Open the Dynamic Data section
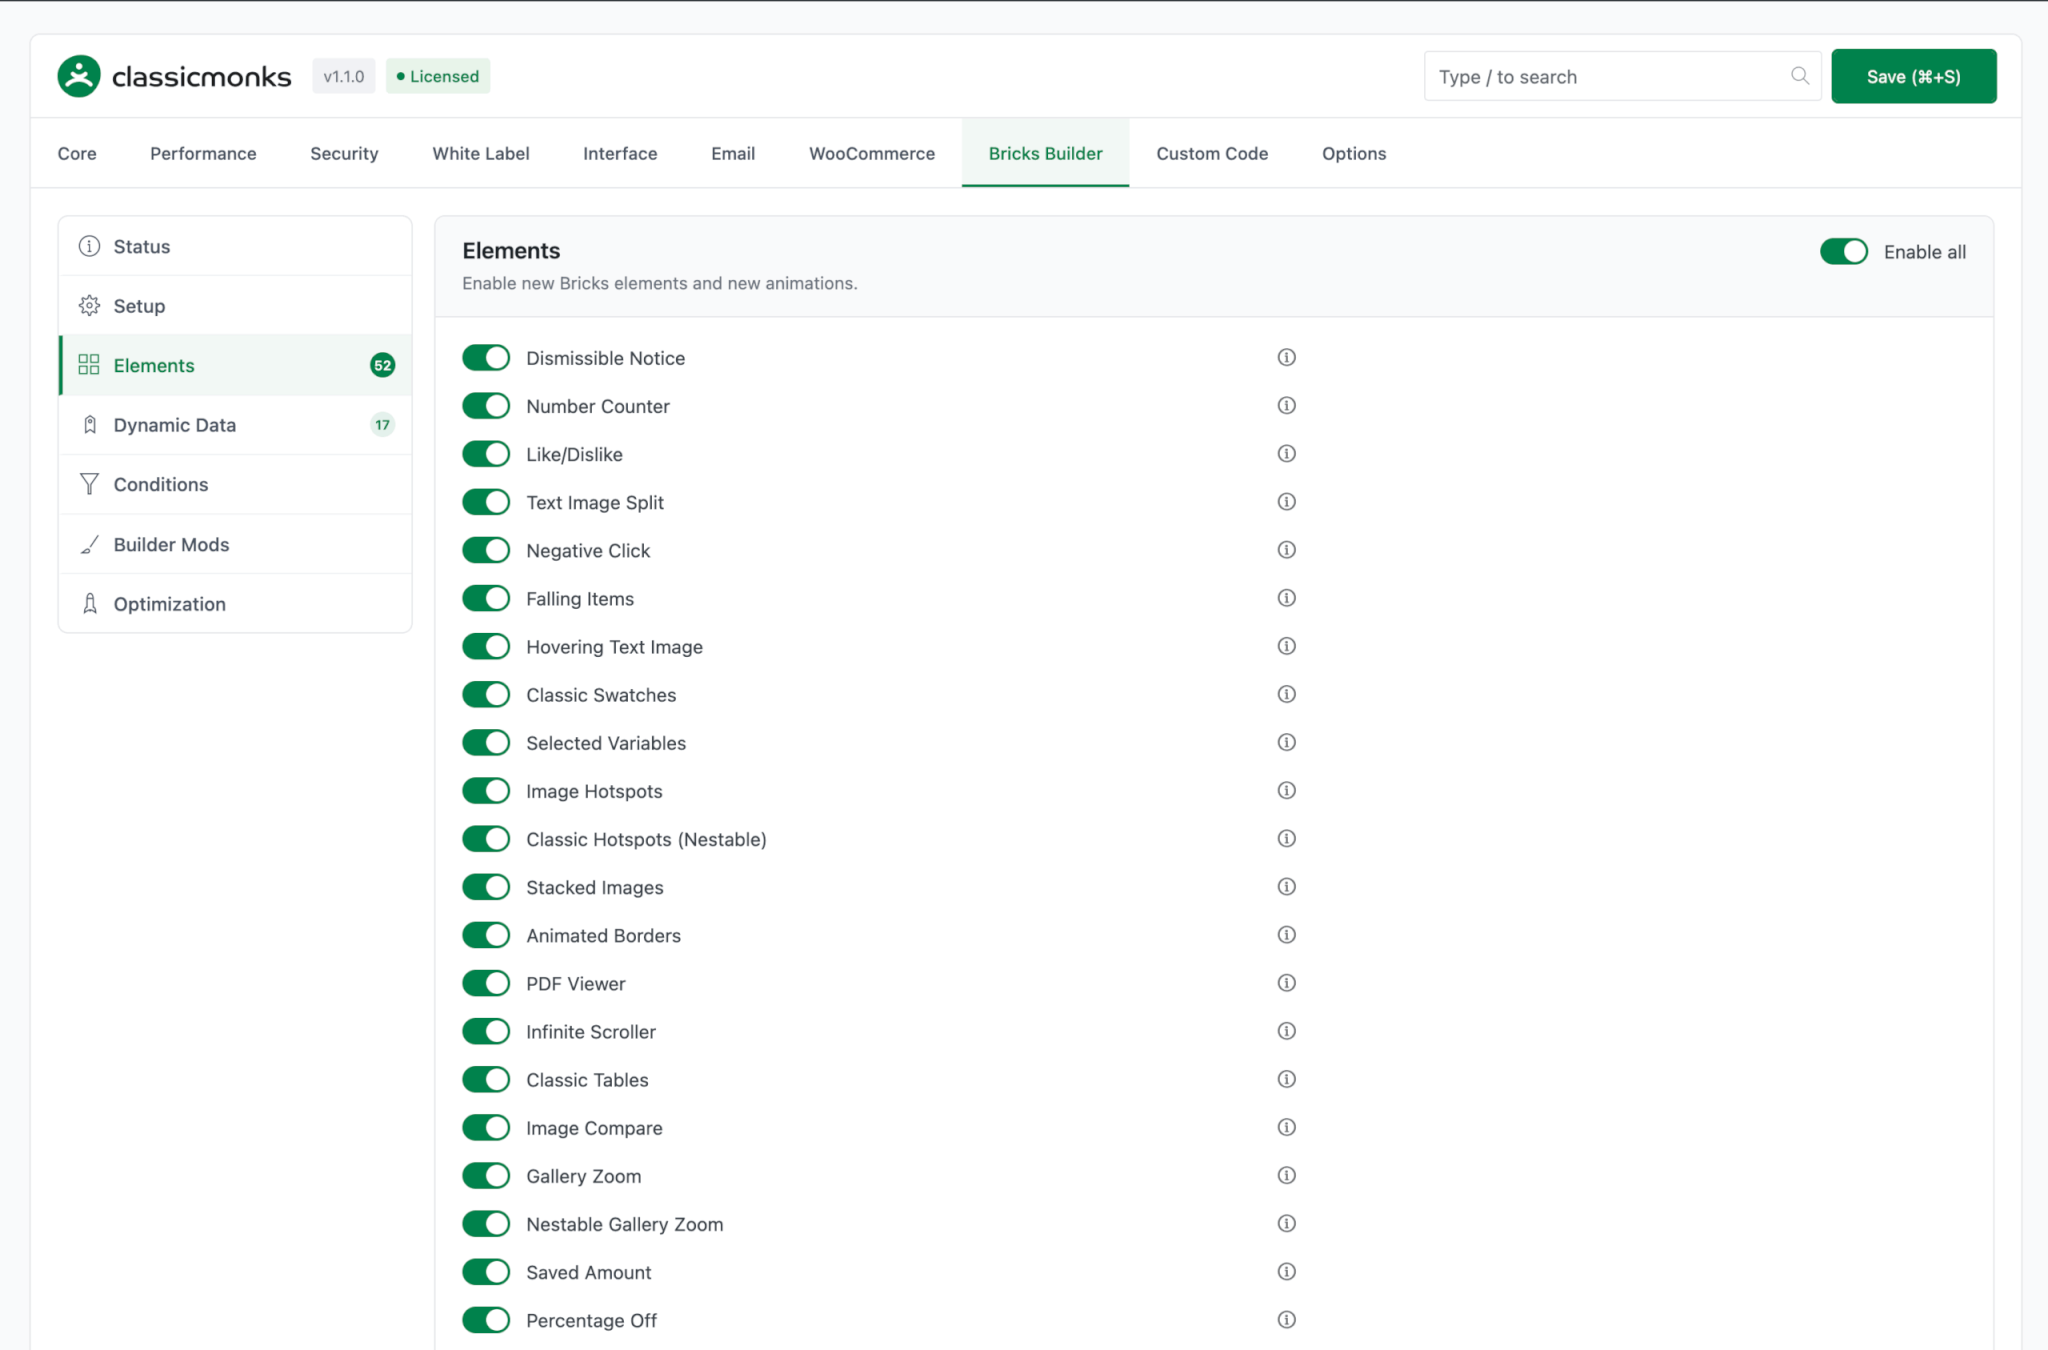The image size is (2048, 1350). coord(175,425)
